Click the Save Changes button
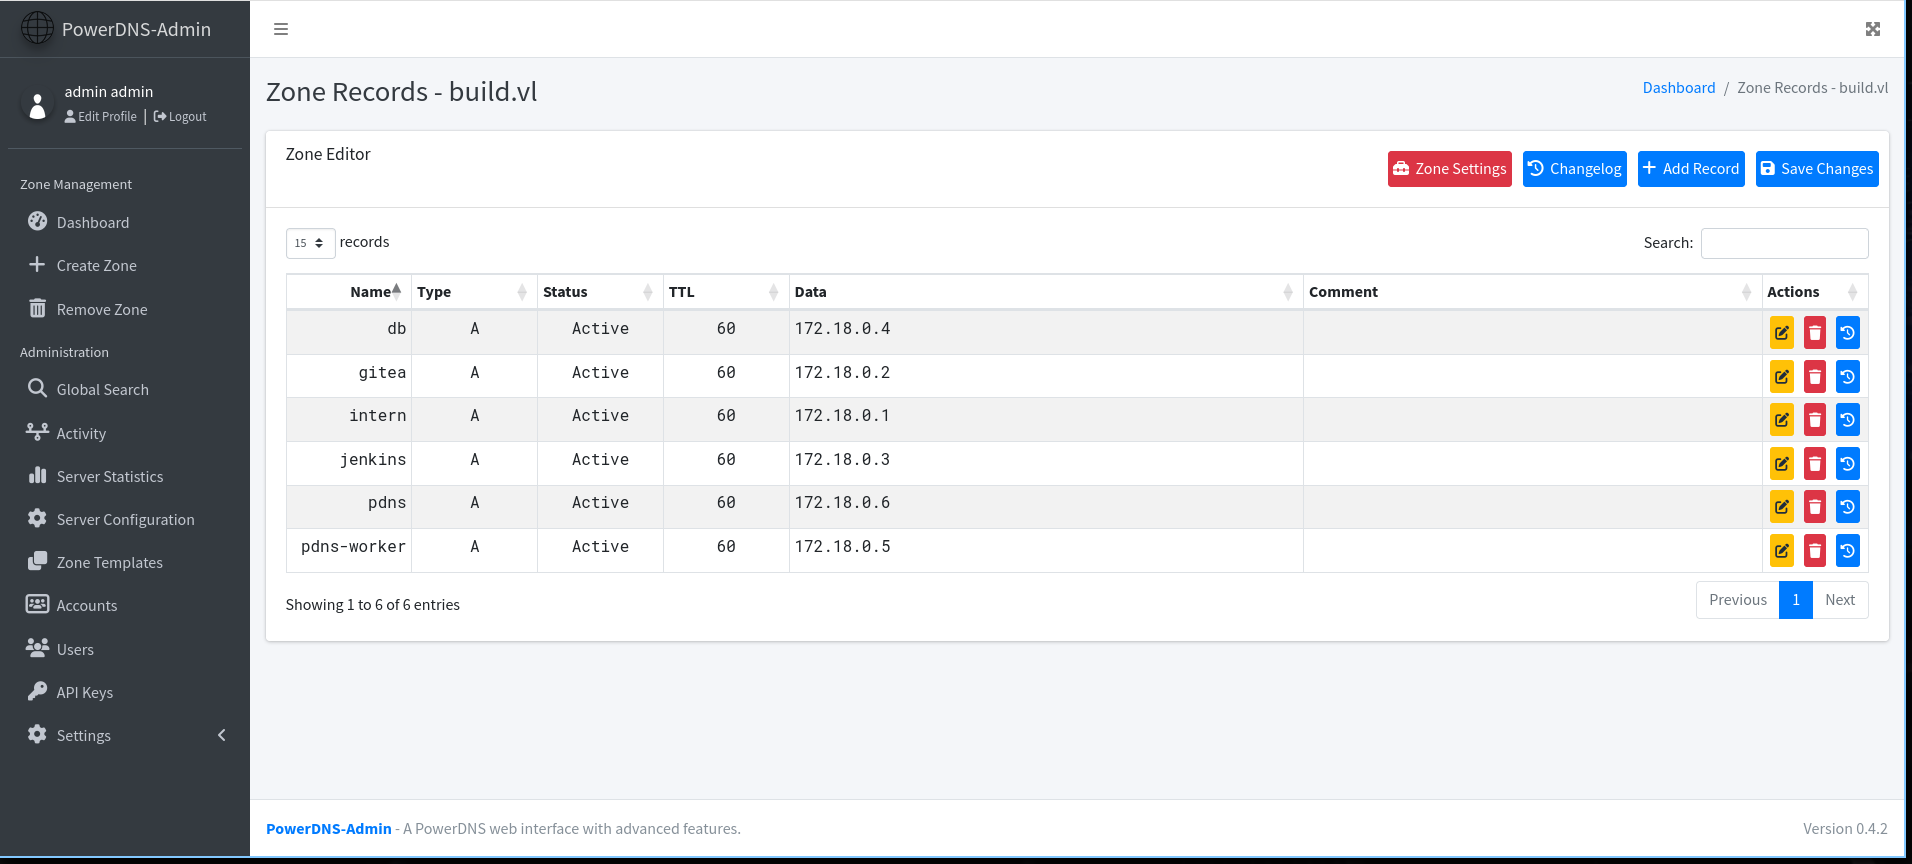 click(1817, 169)
